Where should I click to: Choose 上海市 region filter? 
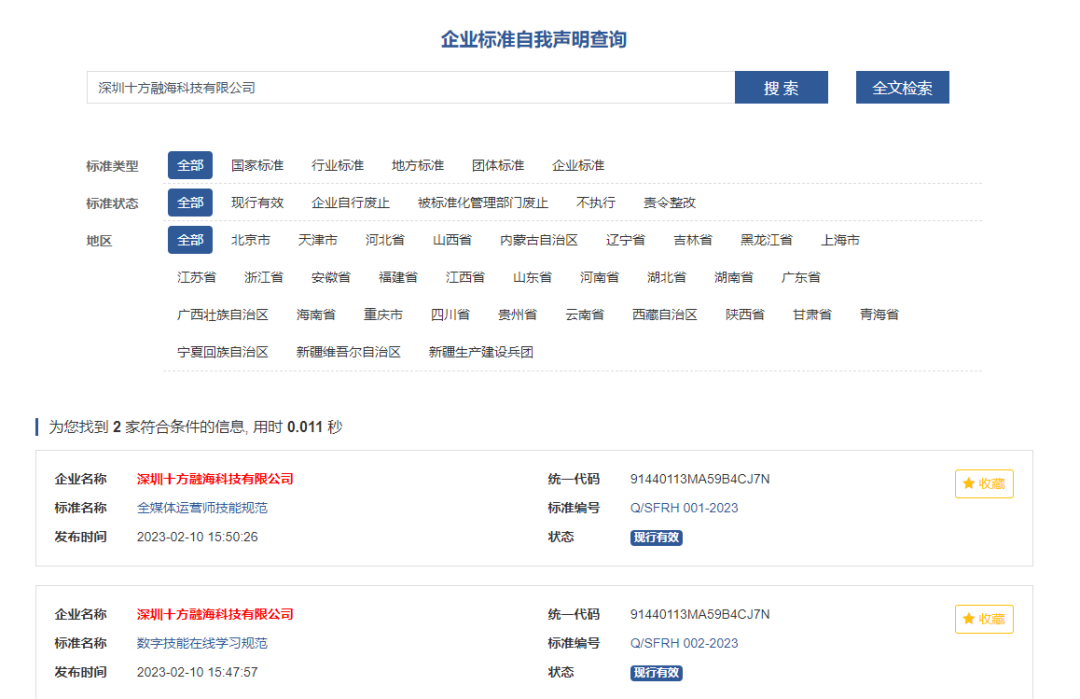840,240
